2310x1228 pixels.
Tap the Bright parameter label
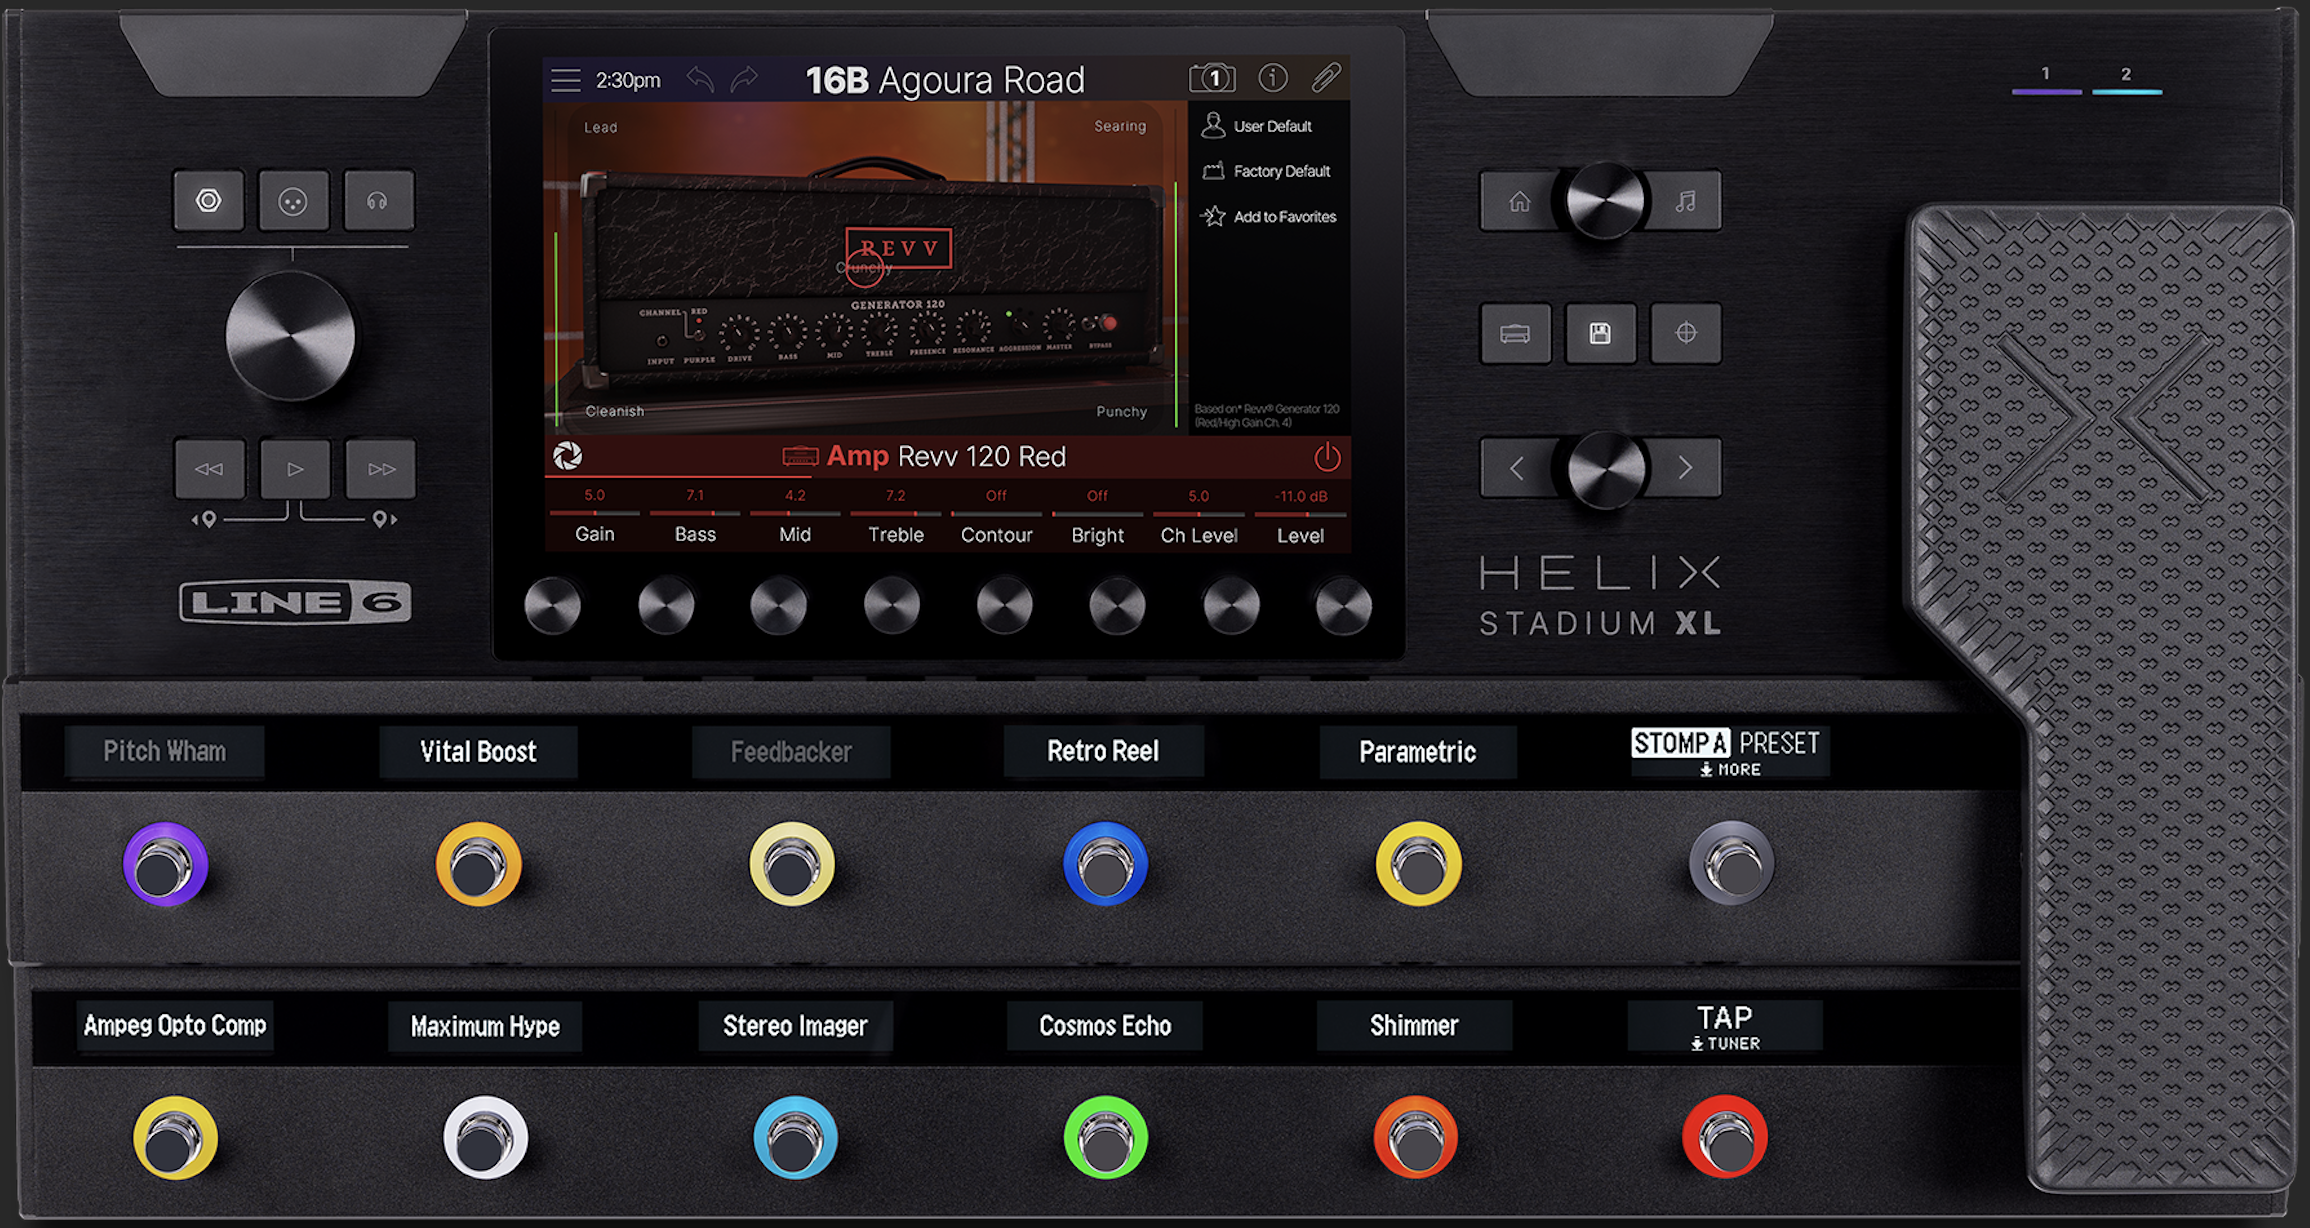[1098, 535]
